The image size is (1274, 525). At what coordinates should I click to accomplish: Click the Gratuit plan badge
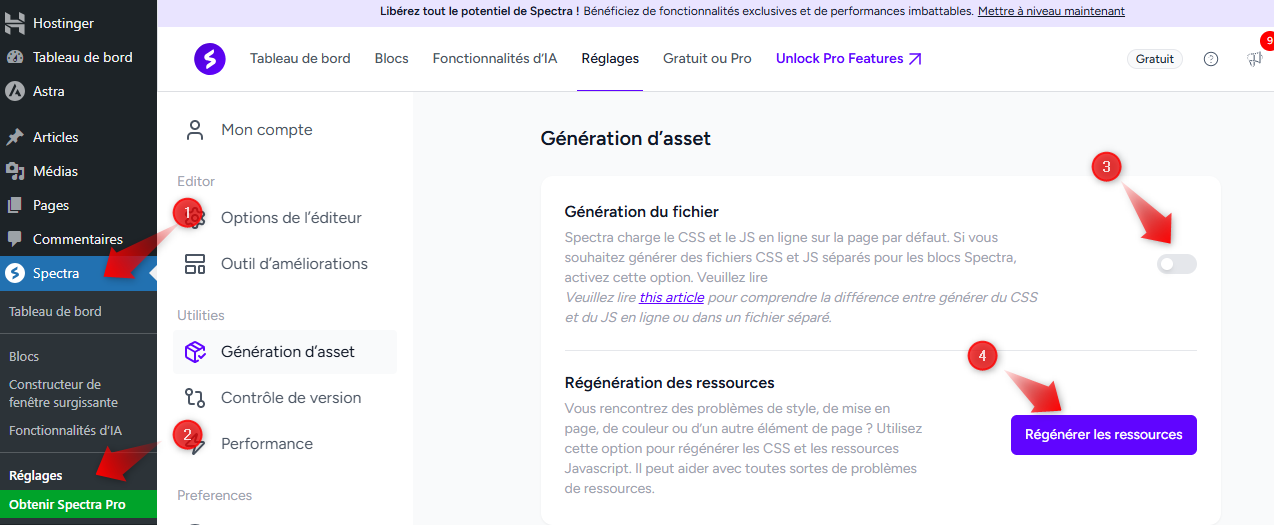point(1155,59)
